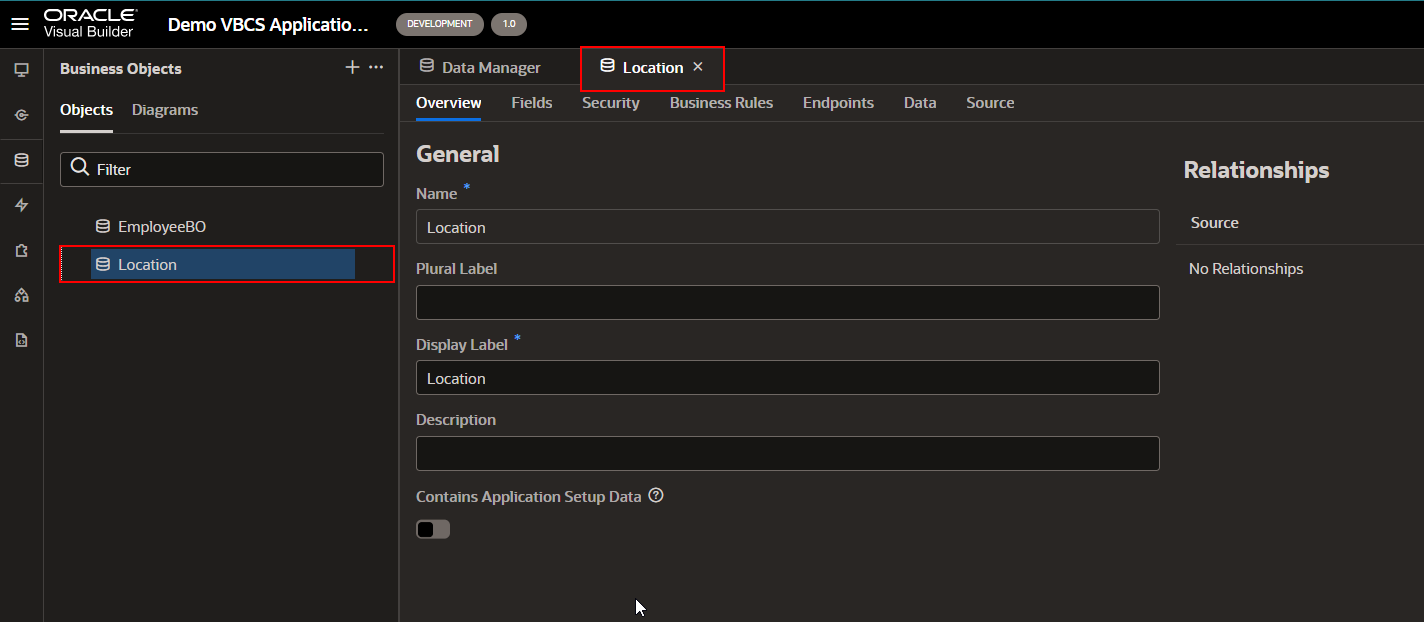Switch to the Diagrams tab
This screenshot has height=622, width=1424.
(165, 110)
